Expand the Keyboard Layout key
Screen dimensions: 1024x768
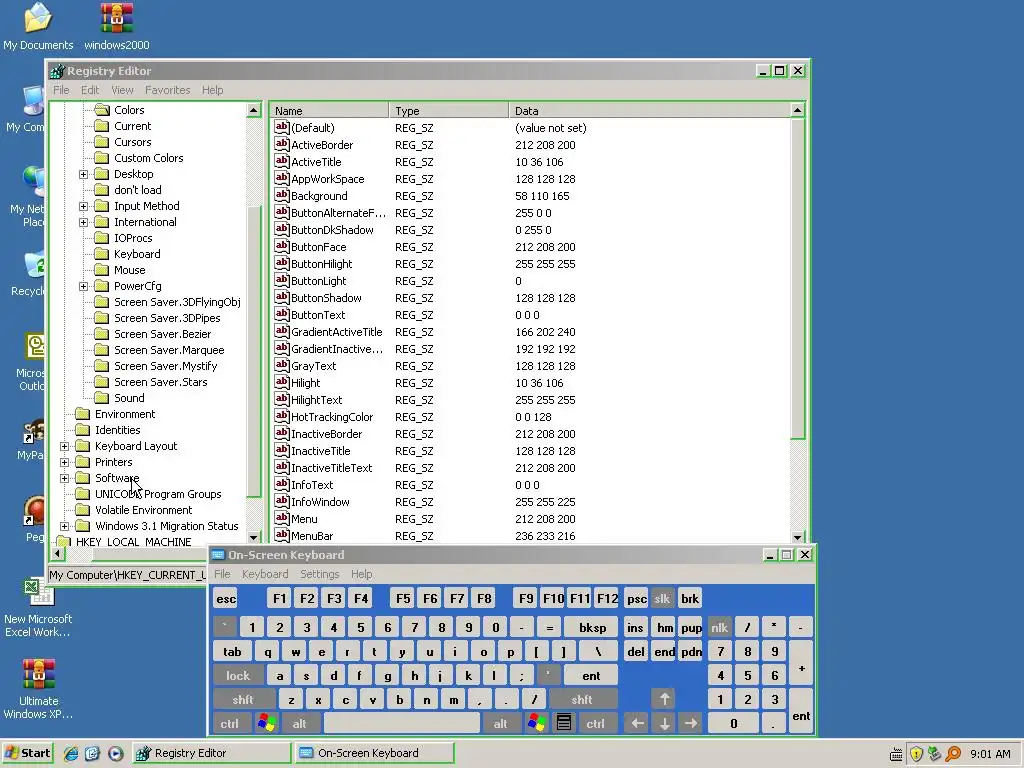click(x=64, y=446)
